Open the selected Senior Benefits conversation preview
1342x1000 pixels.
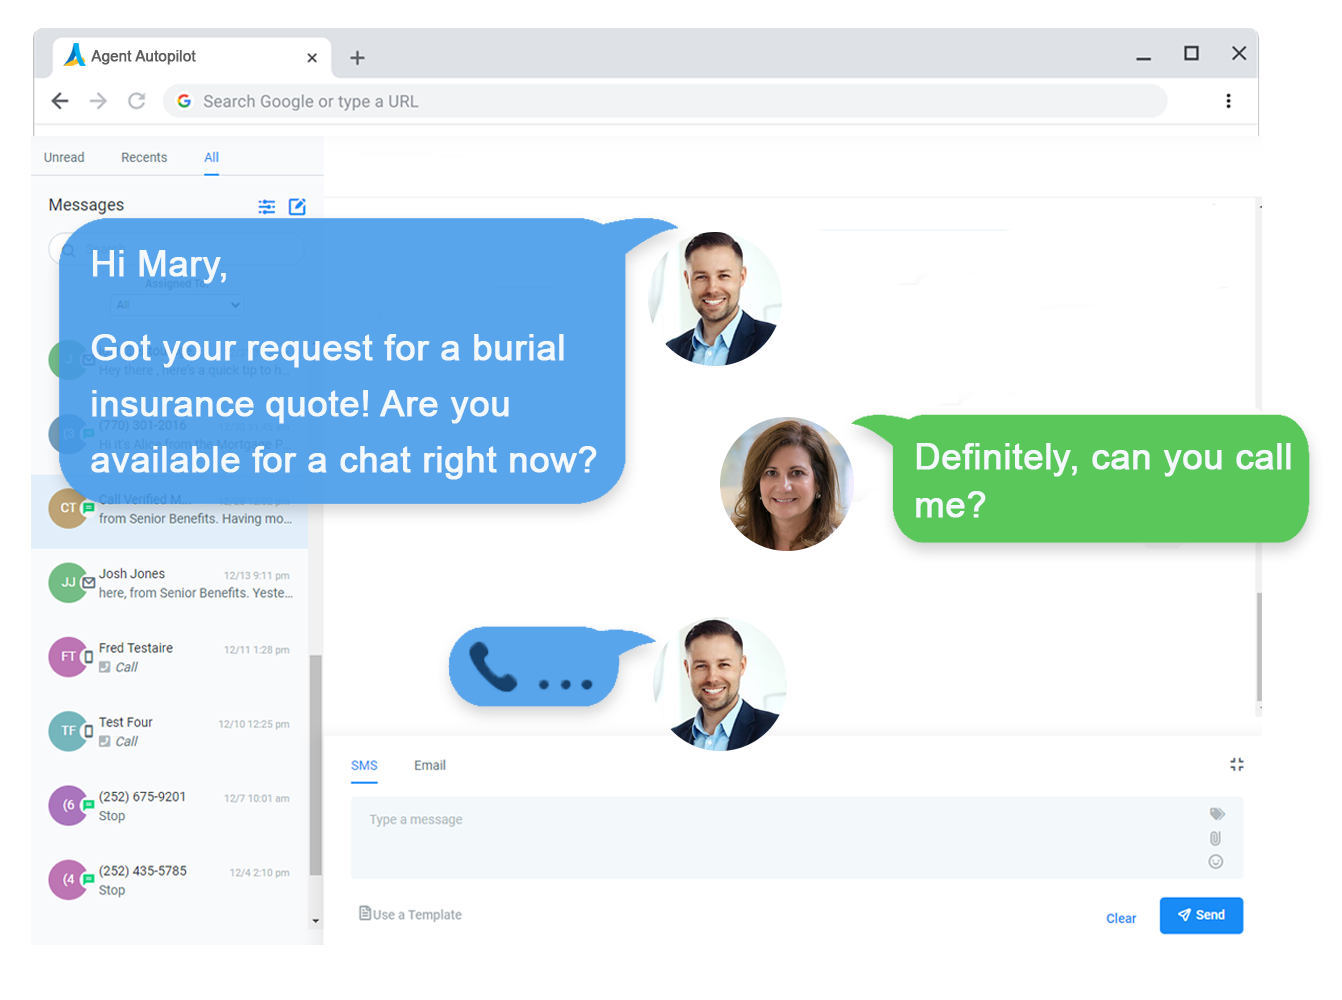click(x=196, y=519)
